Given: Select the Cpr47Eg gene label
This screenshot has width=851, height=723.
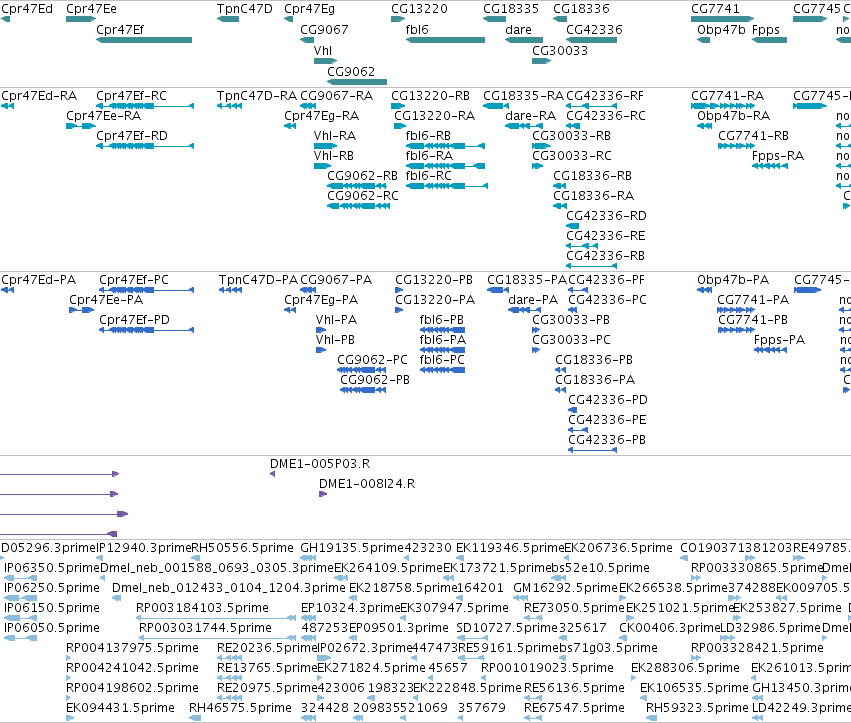Looking at the screenshot, I should [309, 9].
